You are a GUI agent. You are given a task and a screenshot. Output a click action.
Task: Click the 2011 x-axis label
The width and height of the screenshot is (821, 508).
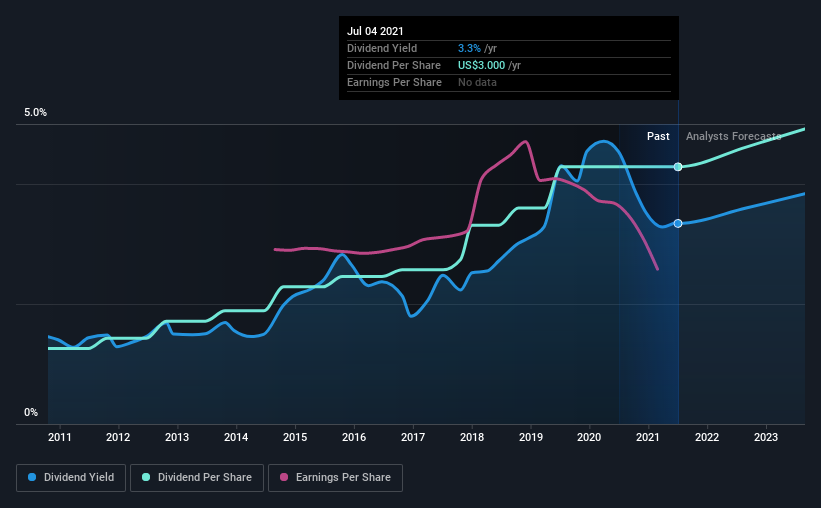(60, 437)
